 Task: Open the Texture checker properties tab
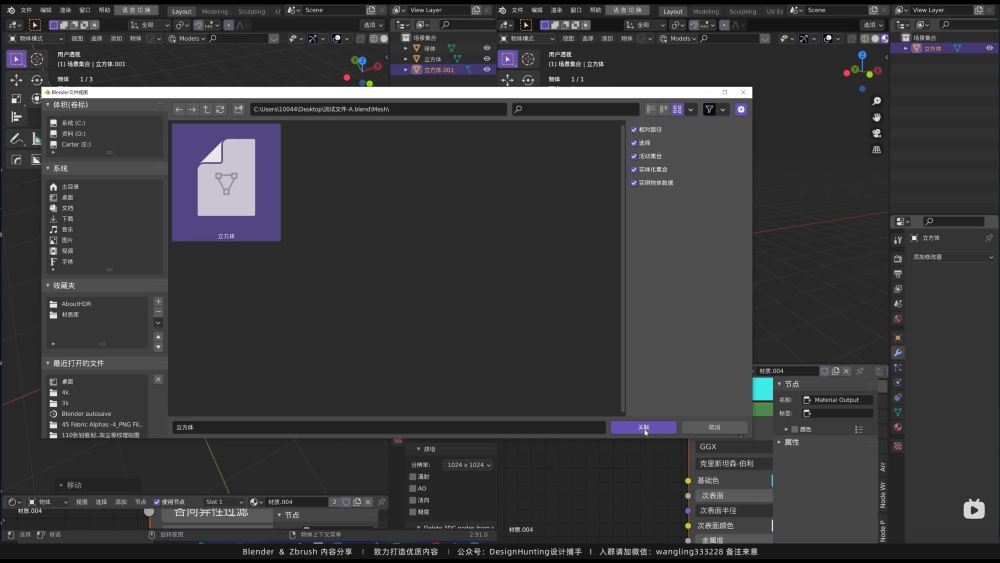tap(898, 446)
